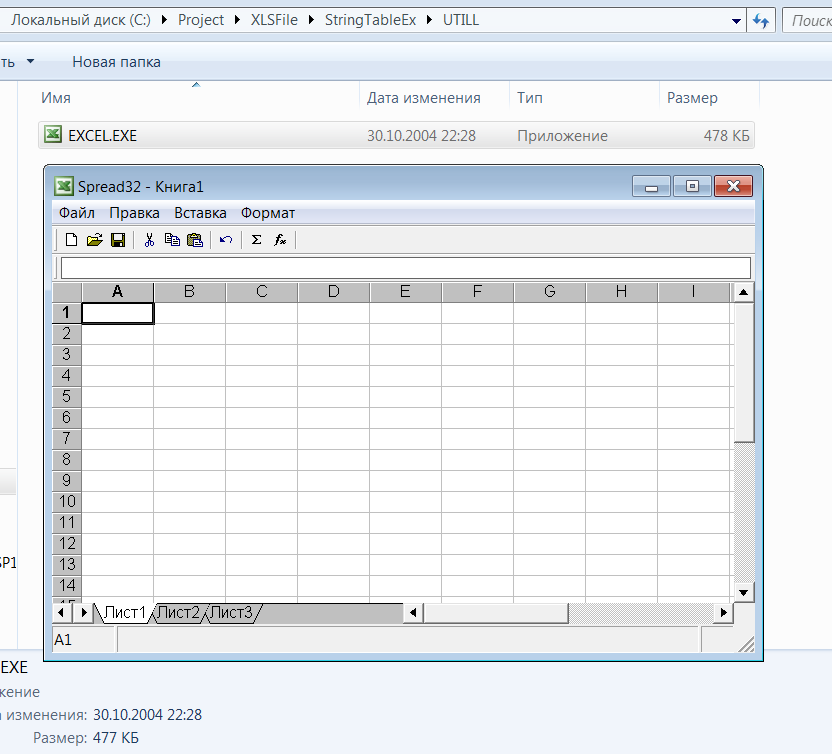
Task: Expand the arrow after XLSFile breadcrumb
Action: (311, 20)
